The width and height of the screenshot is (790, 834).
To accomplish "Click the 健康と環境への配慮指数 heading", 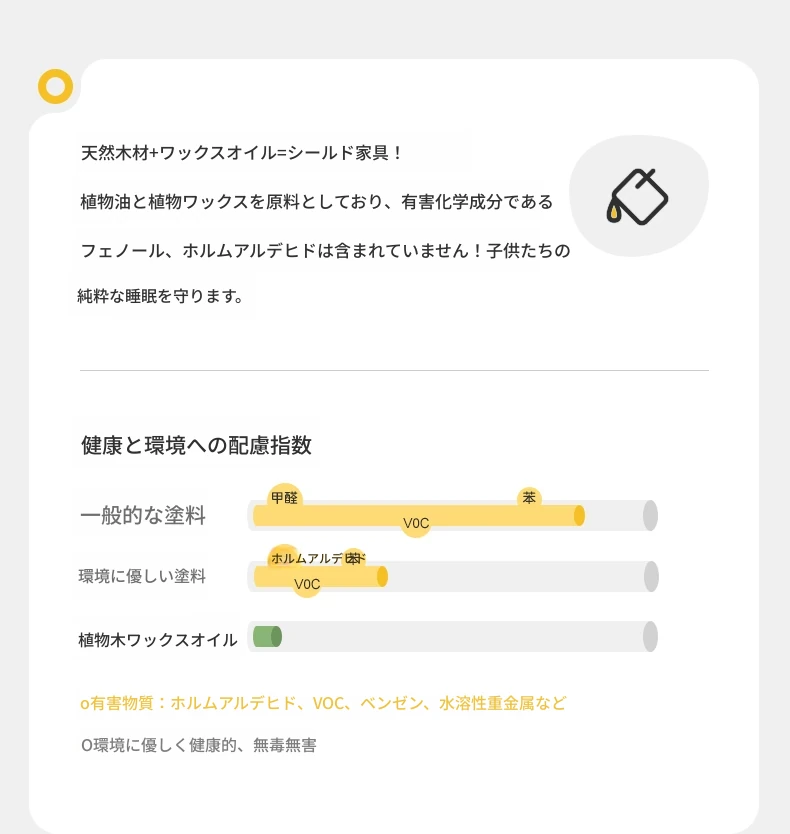I will [196, 445].
